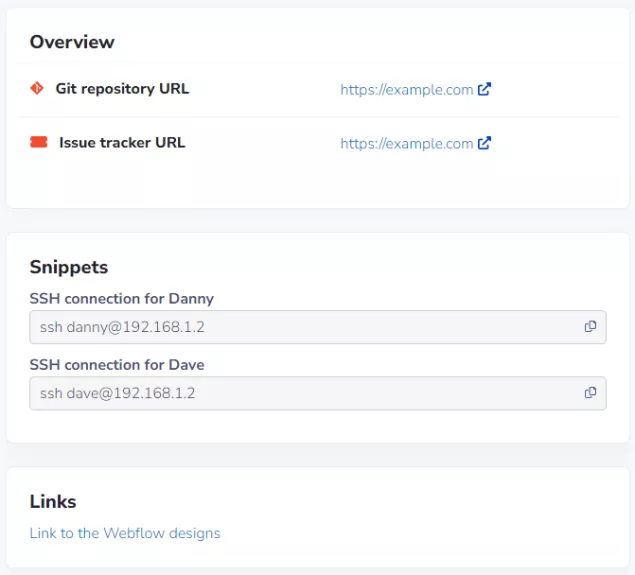Copy the Dave SSH connection snippet
The image size is (635, 575).
(x=590, y=393)
